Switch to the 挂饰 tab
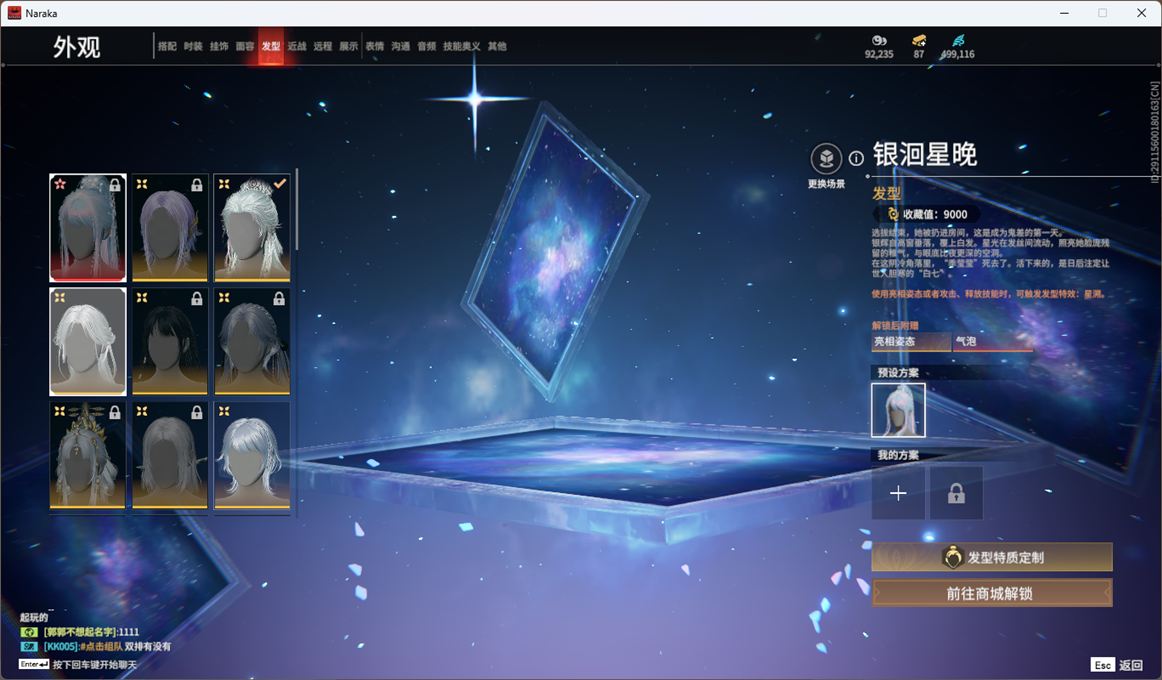Image resolution: width=1162 pixels, height=680 pixels. (219, 46)
